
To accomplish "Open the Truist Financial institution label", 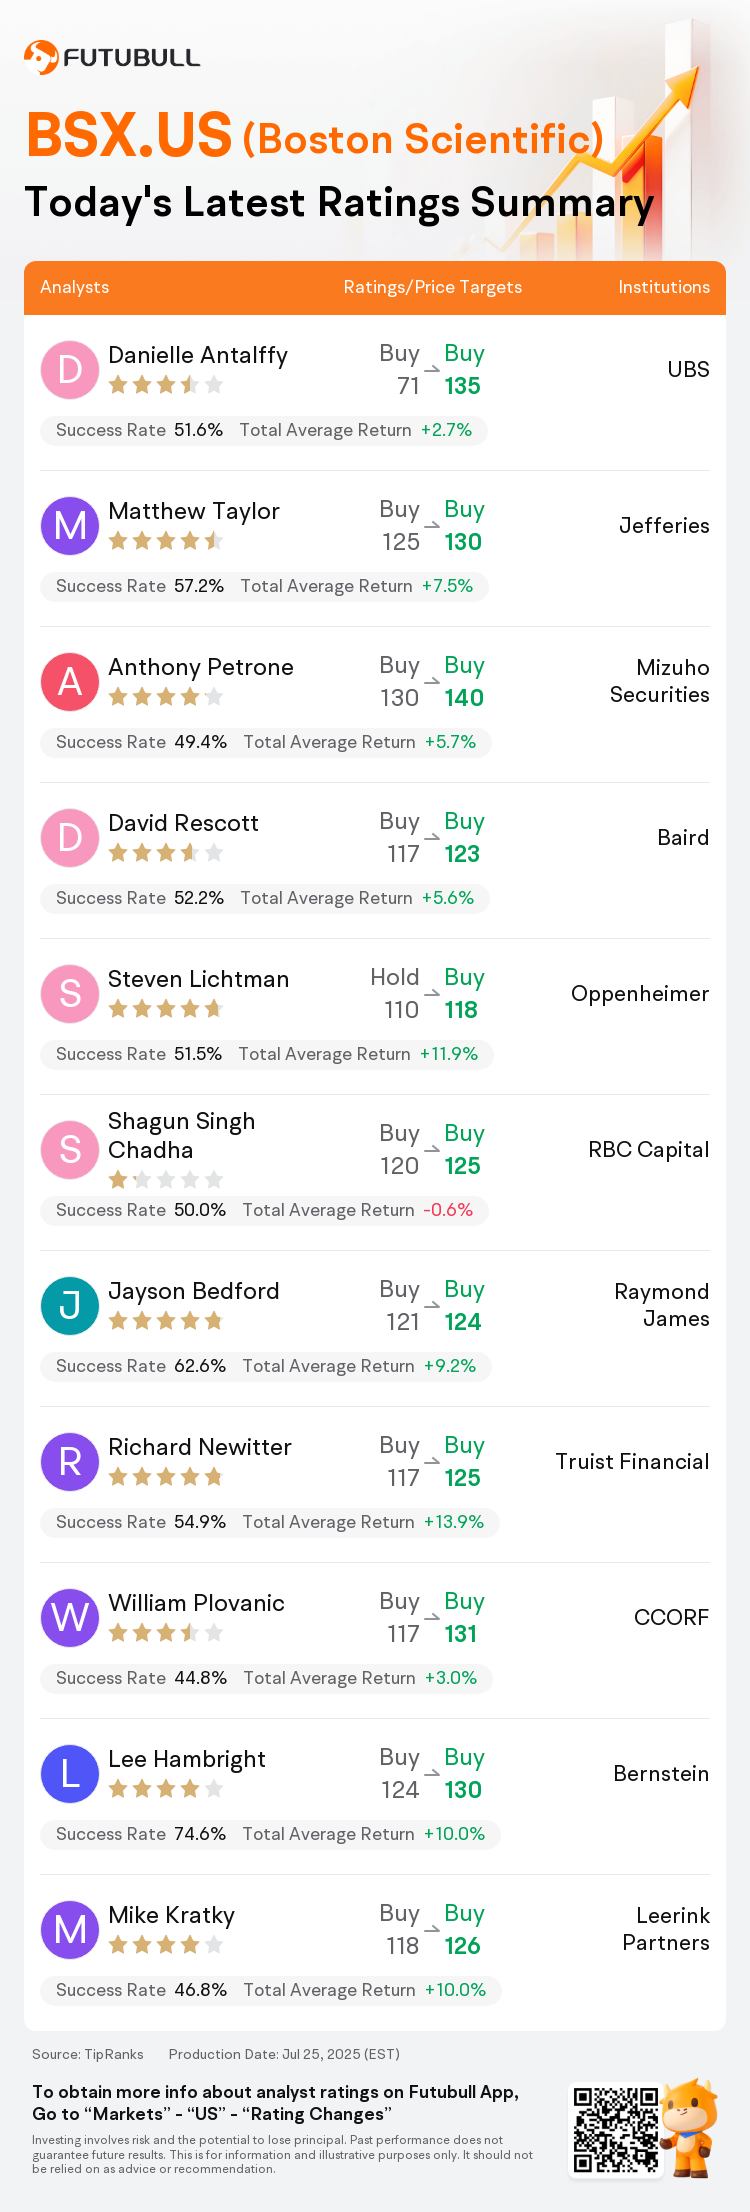I will point(633,1461).
